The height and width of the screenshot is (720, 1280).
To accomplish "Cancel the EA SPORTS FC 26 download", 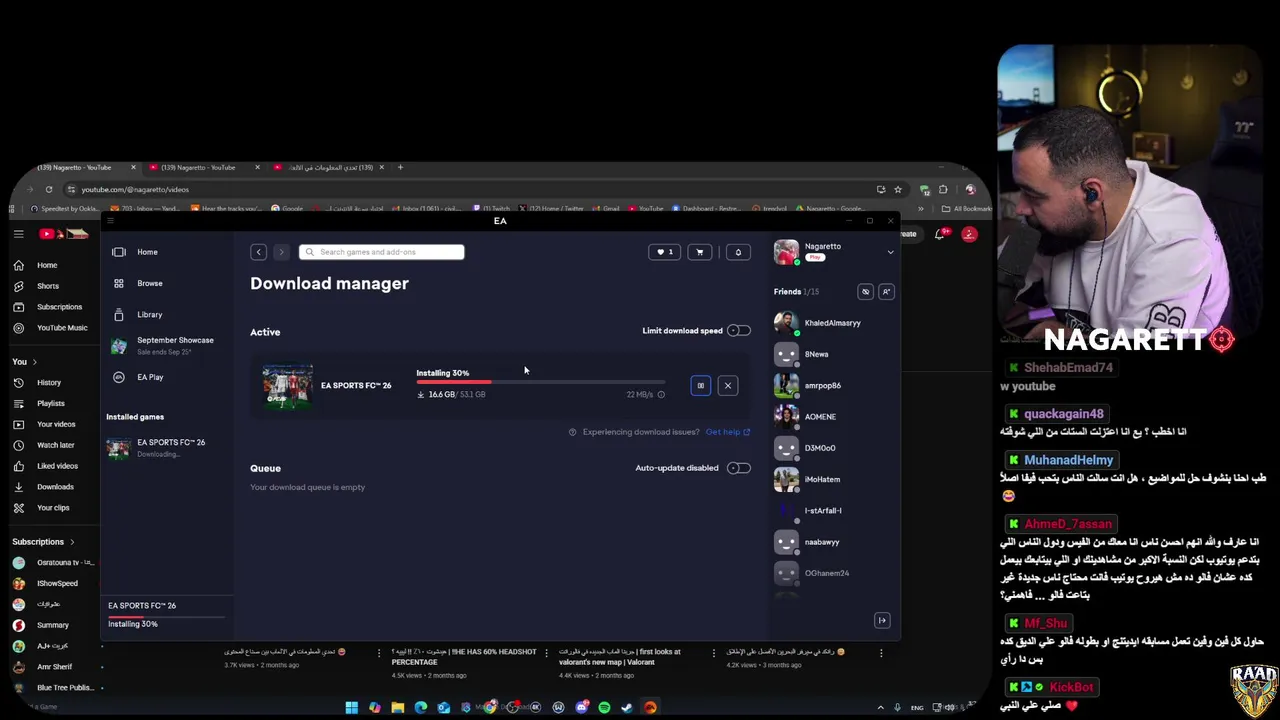I will pos(728,385).
